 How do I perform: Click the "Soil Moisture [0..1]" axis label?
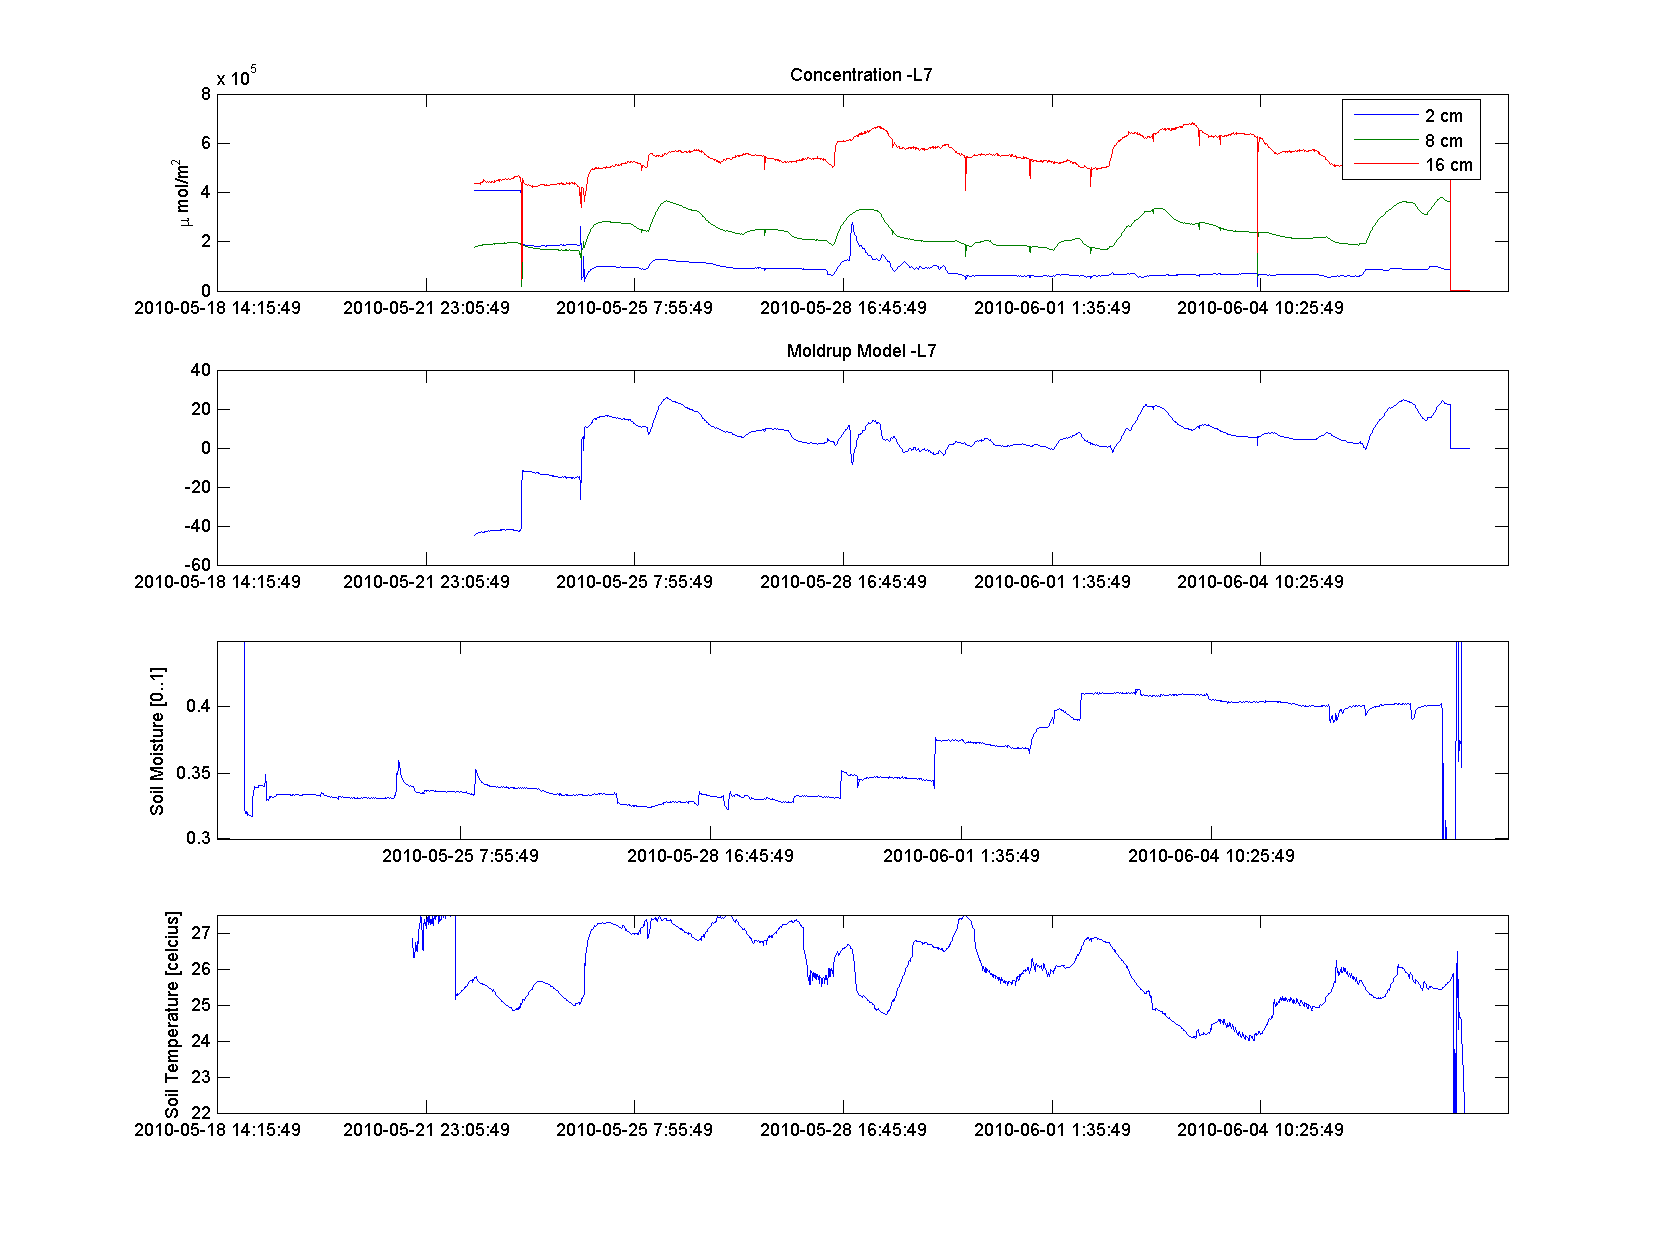click(x=158, y=741)
